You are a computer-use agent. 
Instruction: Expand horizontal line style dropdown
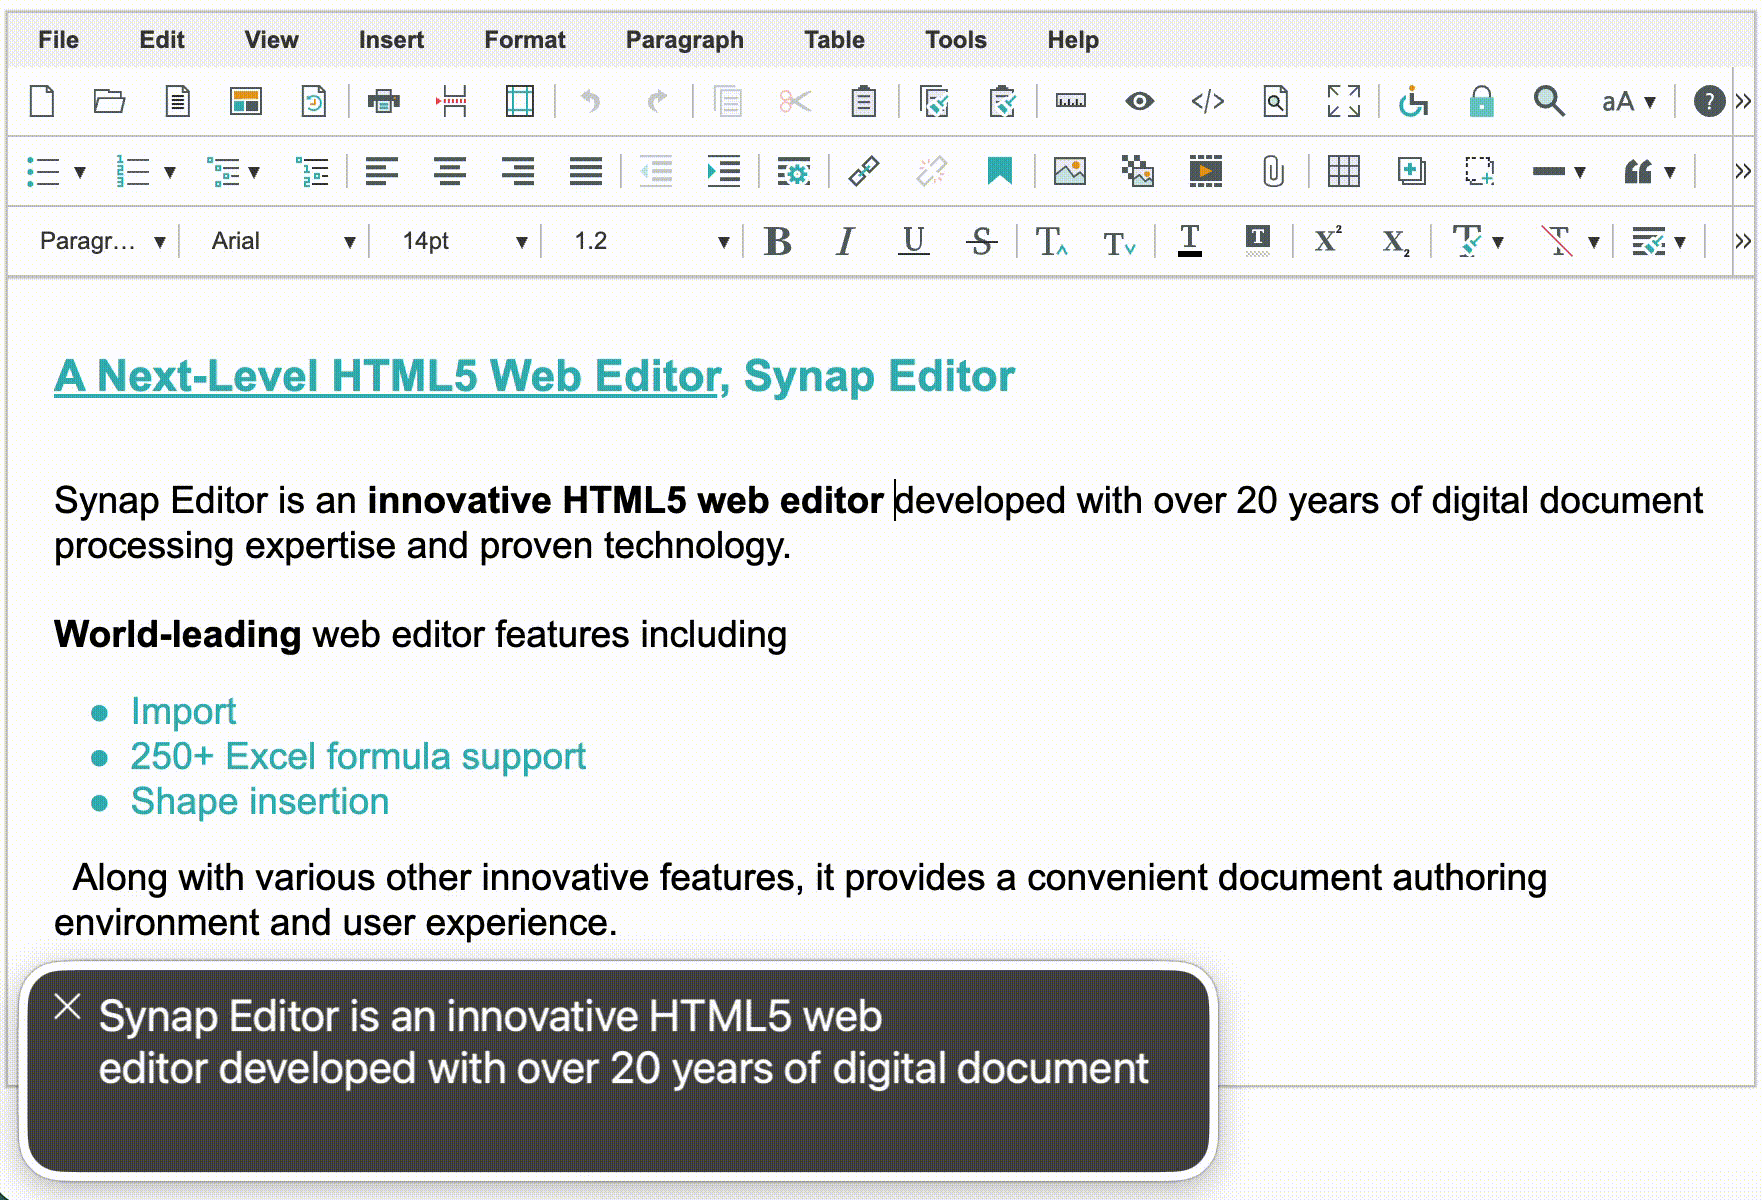[x=1580, y=172]
